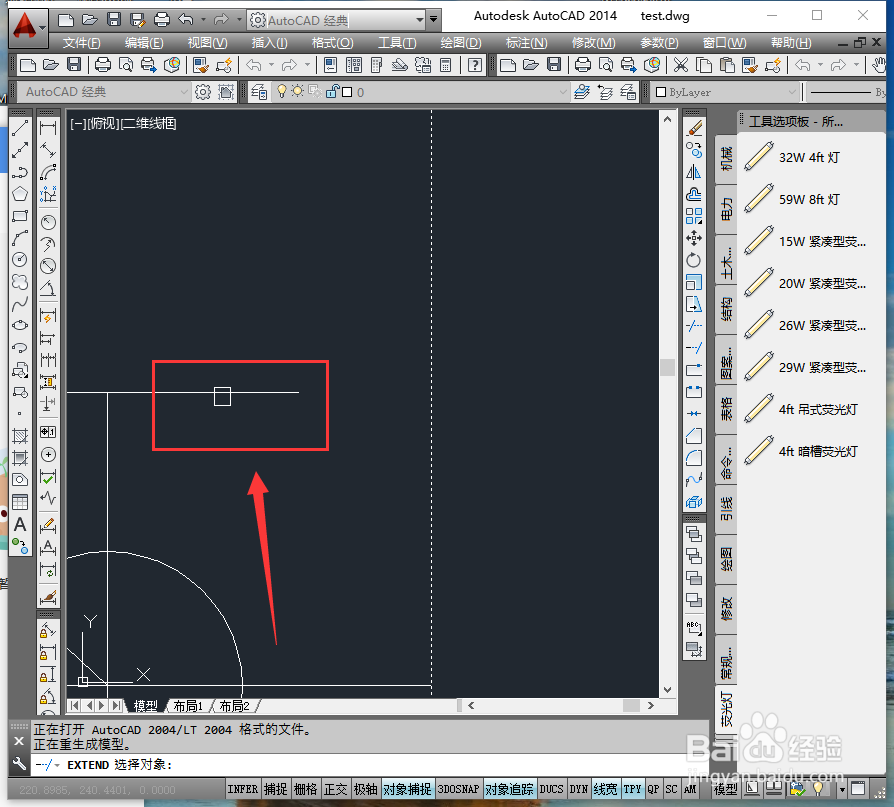Expand the quick access toolbar customize arrow
The height and width of the screenshot is (807, 894).
pyautogui.click(x=434, y=20)
